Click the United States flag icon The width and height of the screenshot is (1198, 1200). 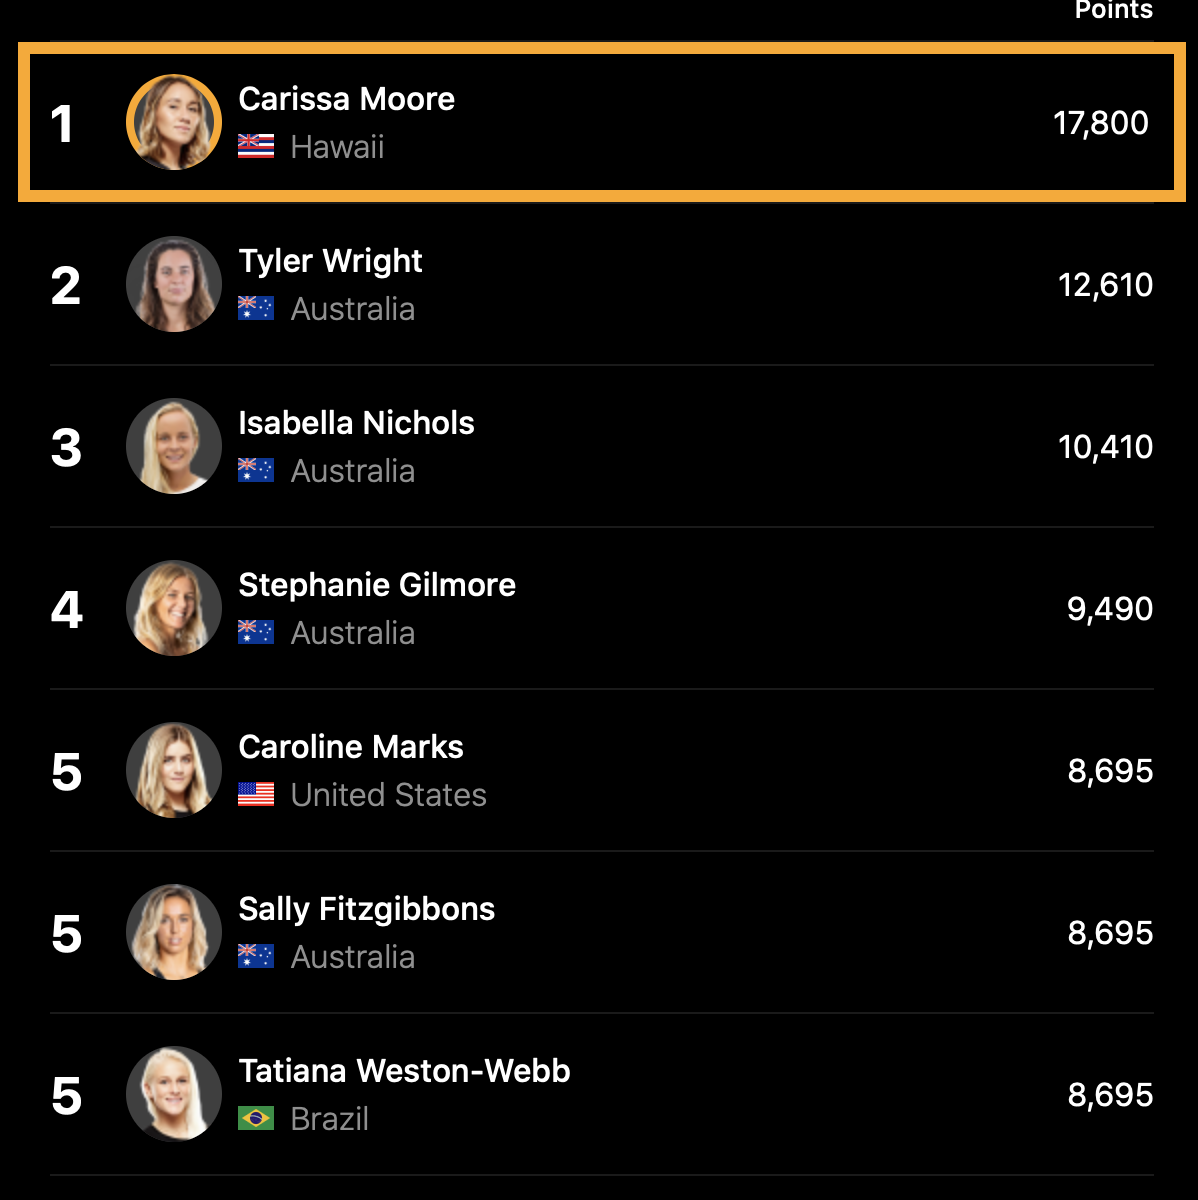[256, 795]
